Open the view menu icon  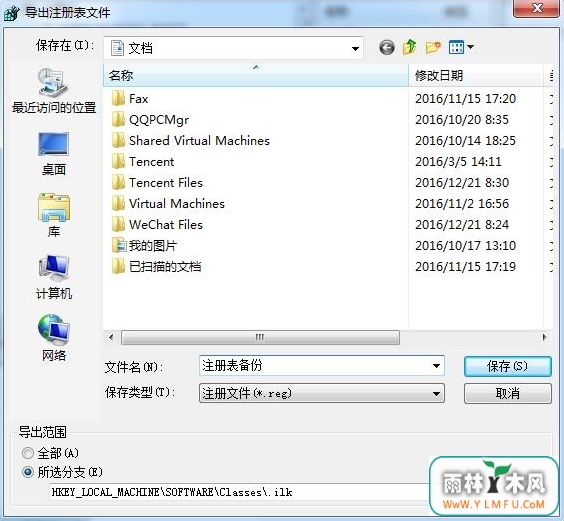click(461, 47)
